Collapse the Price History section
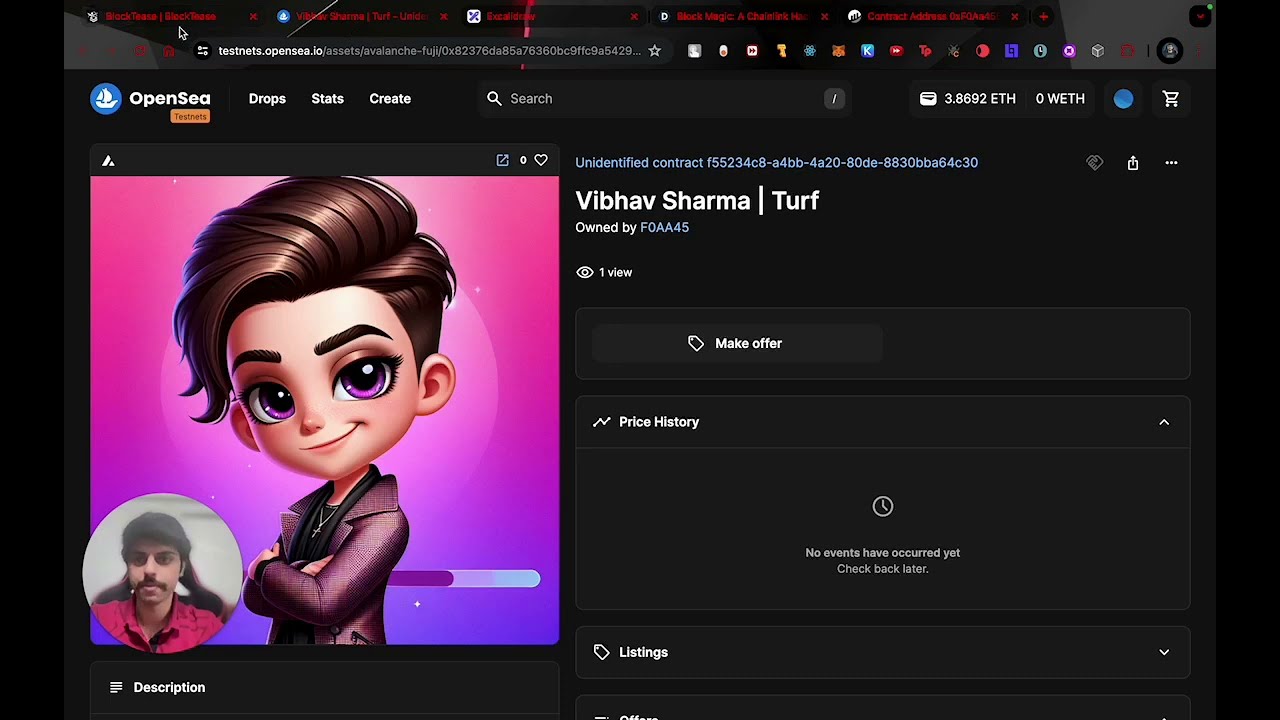Viewport: 1280px width, 720px height. [x=1163, y=422]
